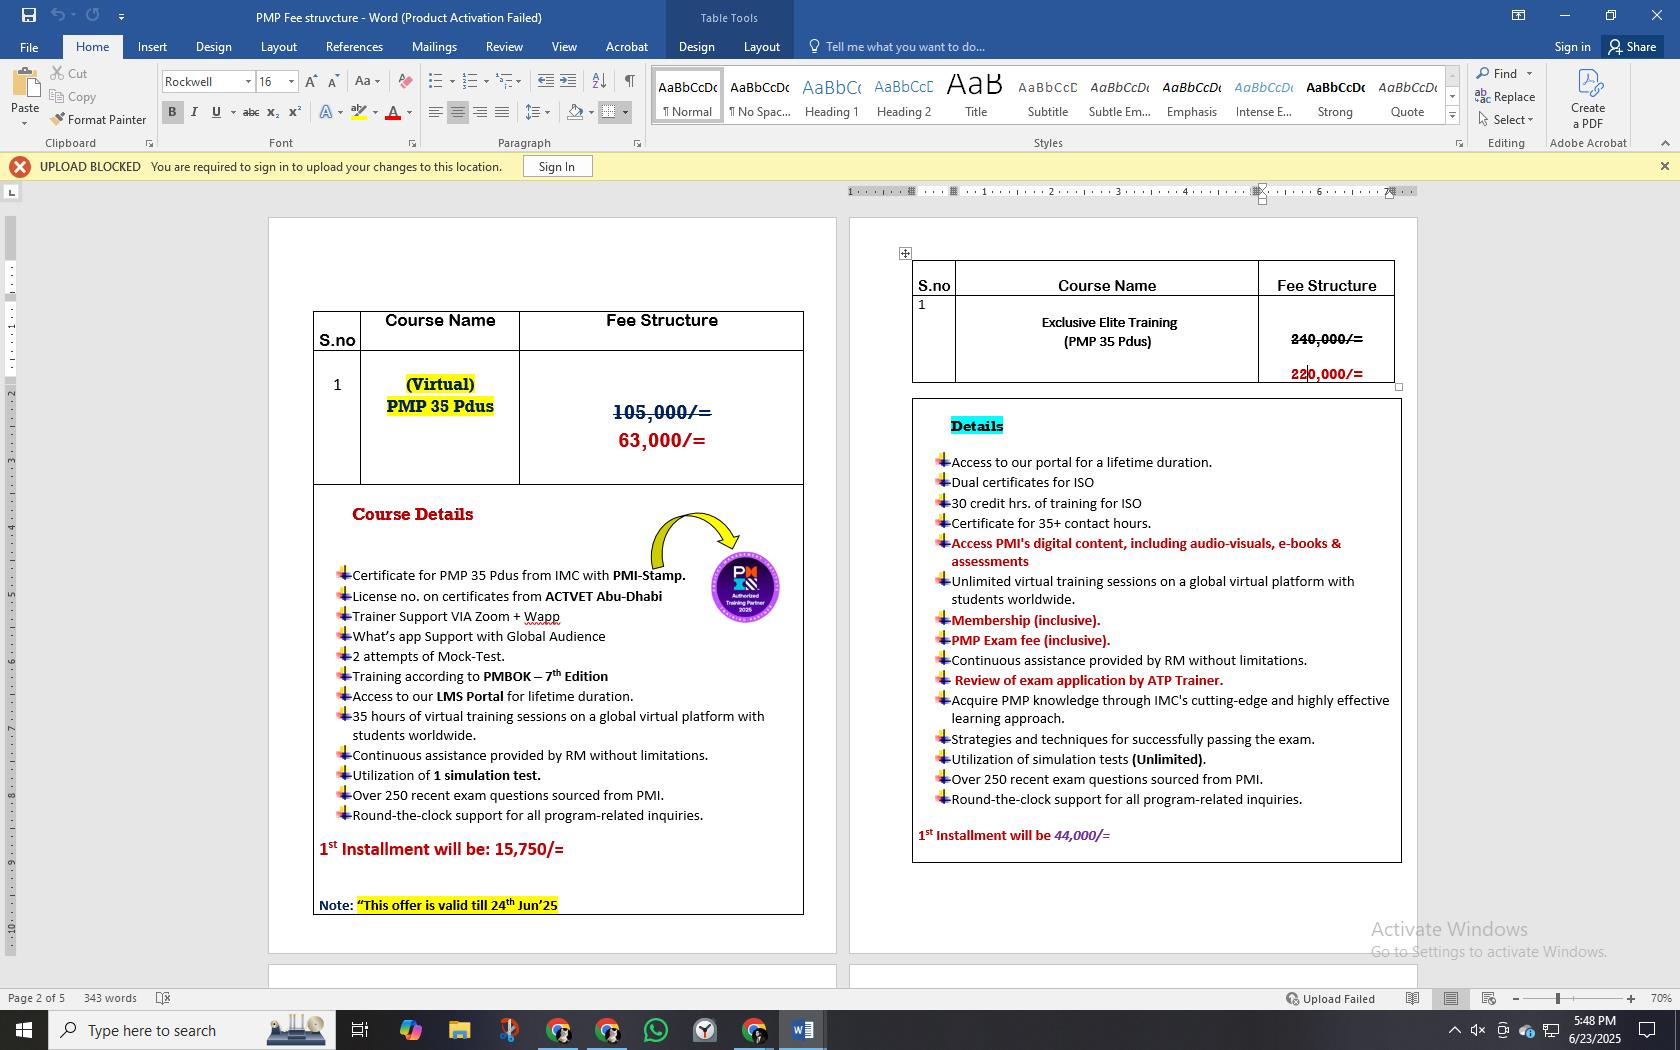Apply yellow text highlight color
Screen dimensions: 1680x1050
click(x=359, y=112)
